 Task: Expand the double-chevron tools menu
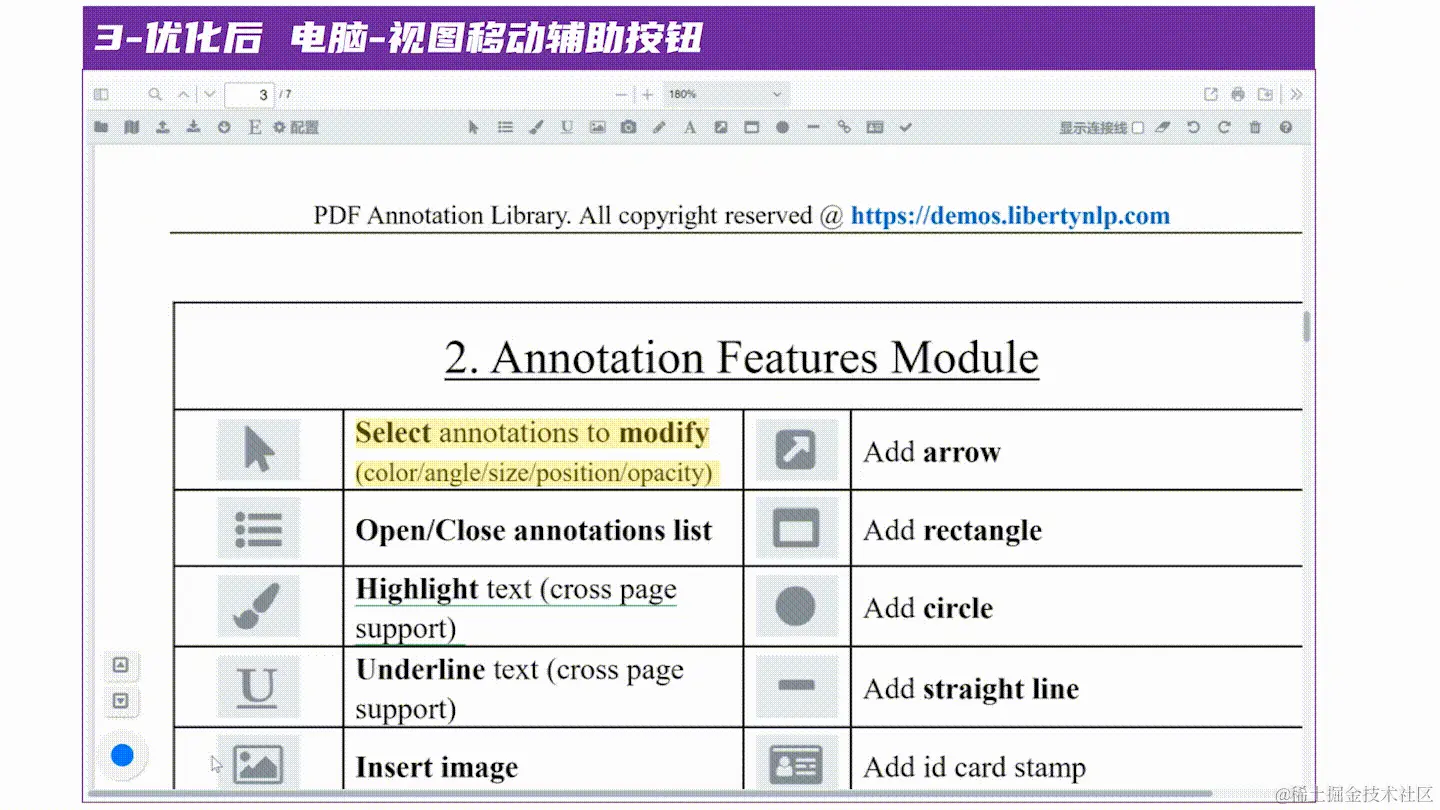[1296, 95]
